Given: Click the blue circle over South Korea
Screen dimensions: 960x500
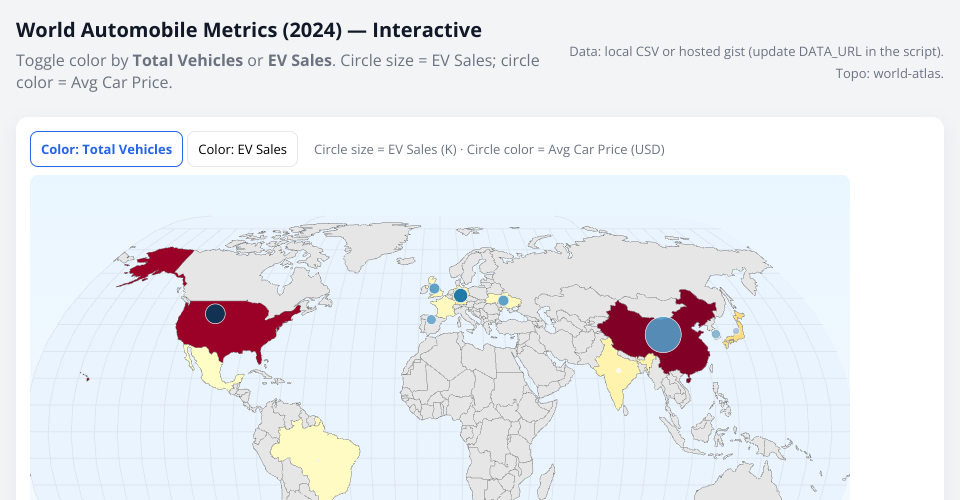Looking at the screenshot, I should (x=715, y=335).
